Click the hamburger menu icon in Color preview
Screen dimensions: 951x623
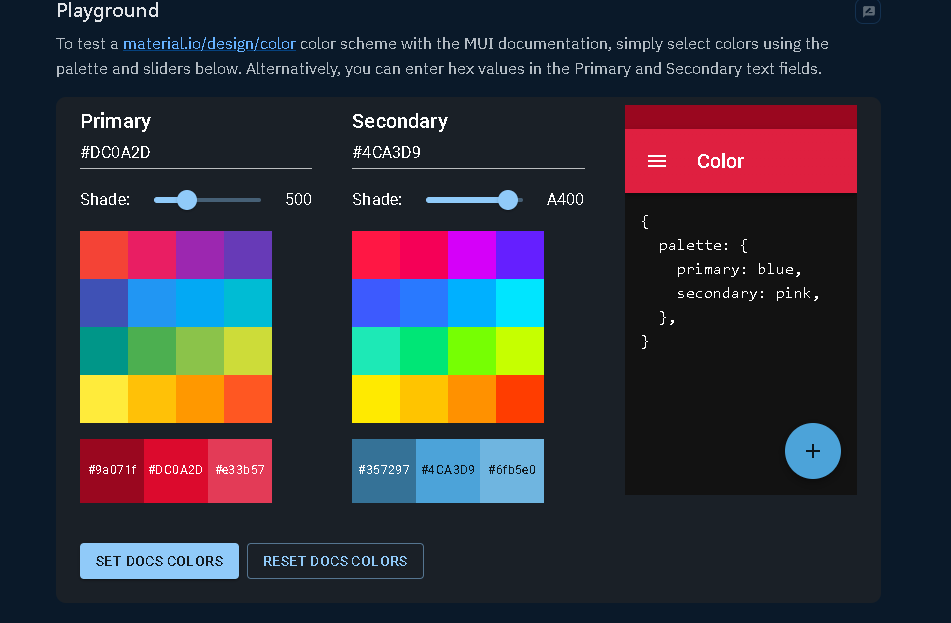click(657, 161)
